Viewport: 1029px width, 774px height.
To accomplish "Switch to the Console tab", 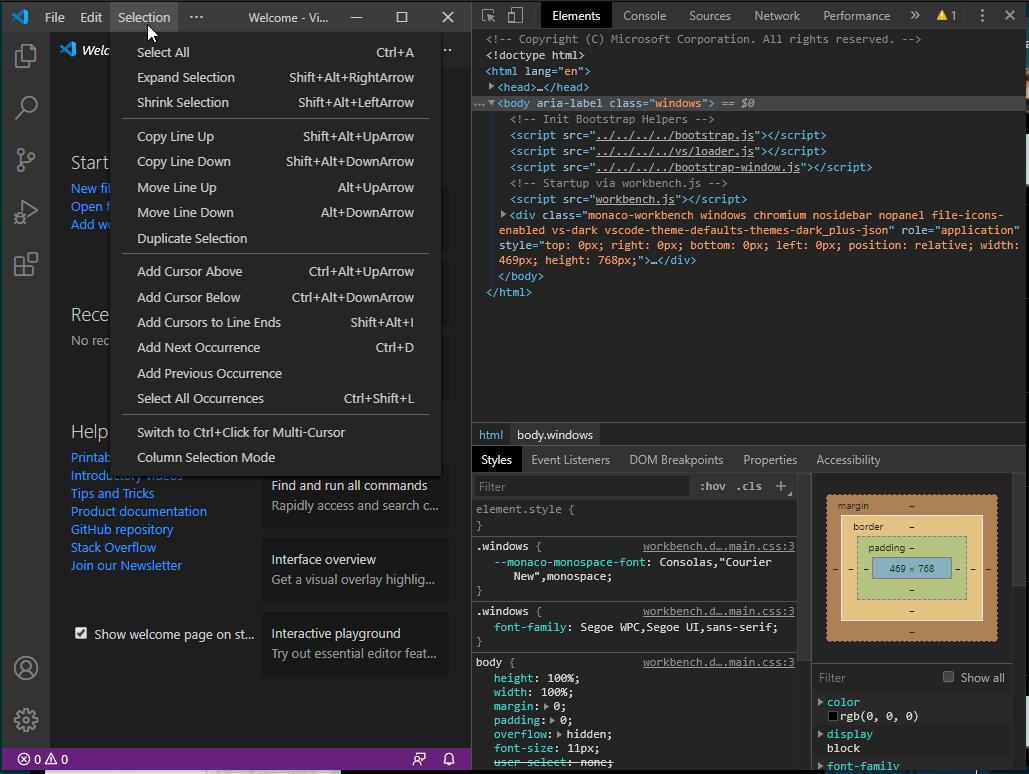I will click(x=644, y=16).
